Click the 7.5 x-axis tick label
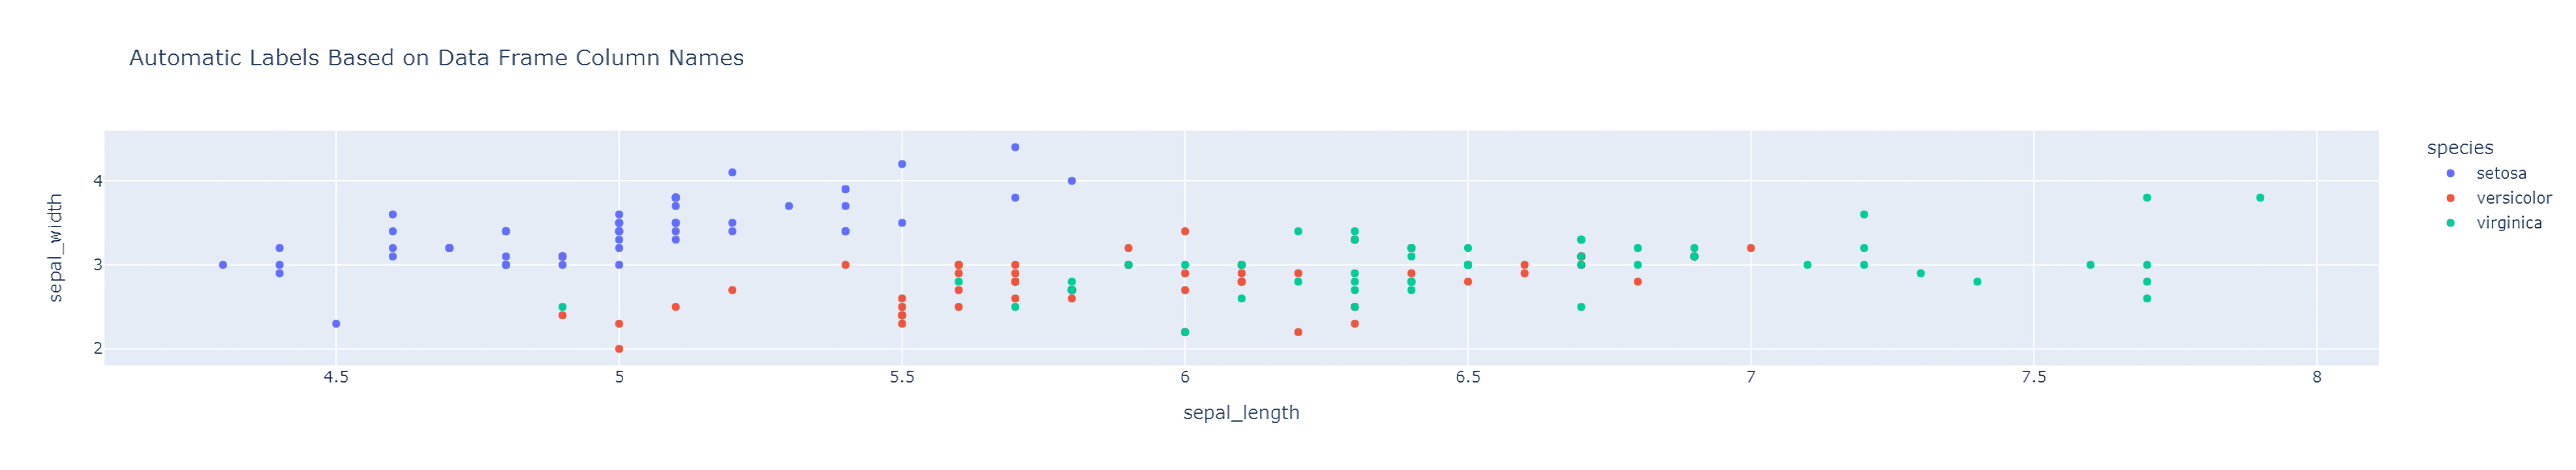Screen dimensions: 2576x470 tap(2033, 378)
